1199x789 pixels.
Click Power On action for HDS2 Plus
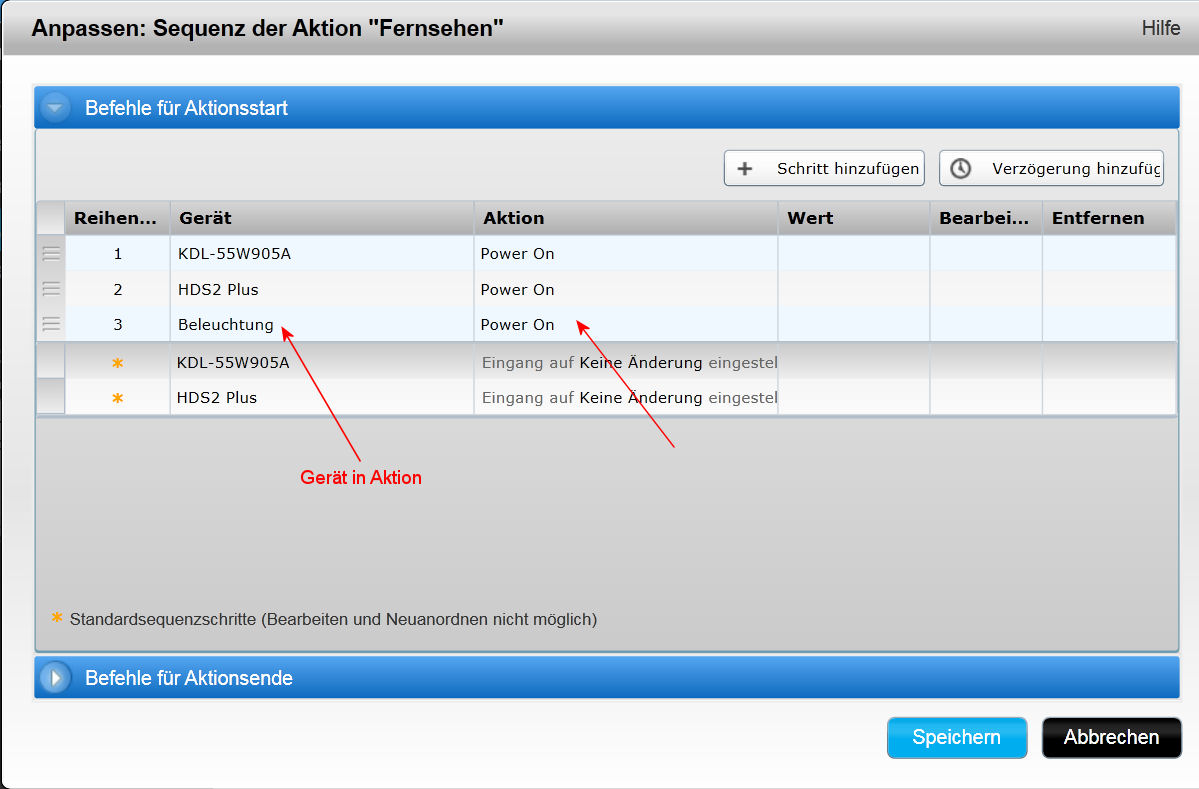coord(517,290)
